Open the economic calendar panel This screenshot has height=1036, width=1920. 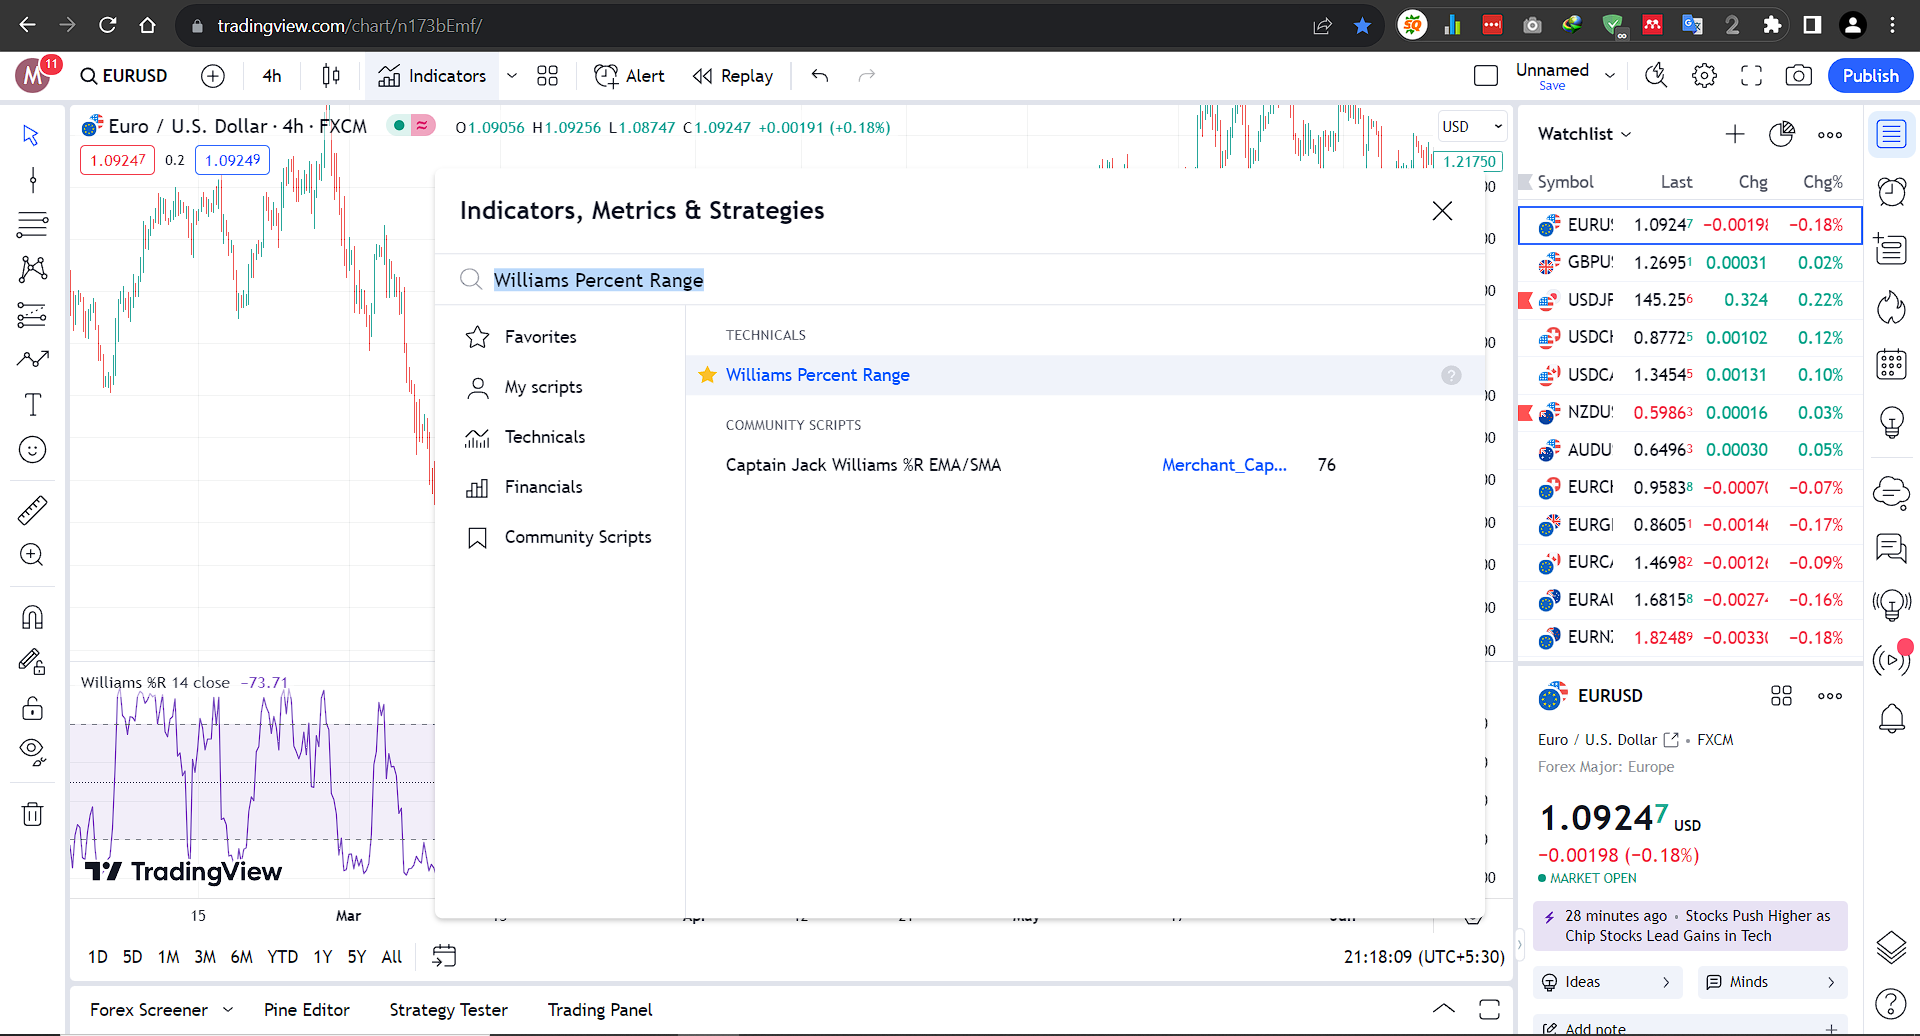pyautogui.click(x=1891, y=364)
